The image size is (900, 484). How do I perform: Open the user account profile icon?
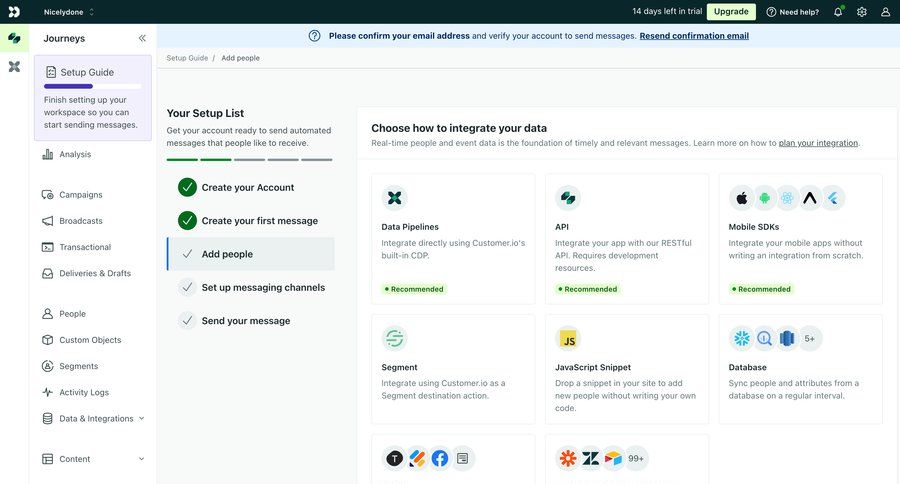click(x=885, y=11)
